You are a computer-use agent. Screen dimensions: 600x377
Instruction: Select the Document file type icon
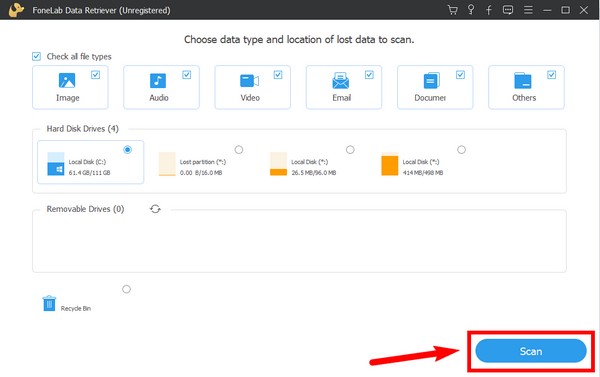pyautogui.click(x=432, y=81)
